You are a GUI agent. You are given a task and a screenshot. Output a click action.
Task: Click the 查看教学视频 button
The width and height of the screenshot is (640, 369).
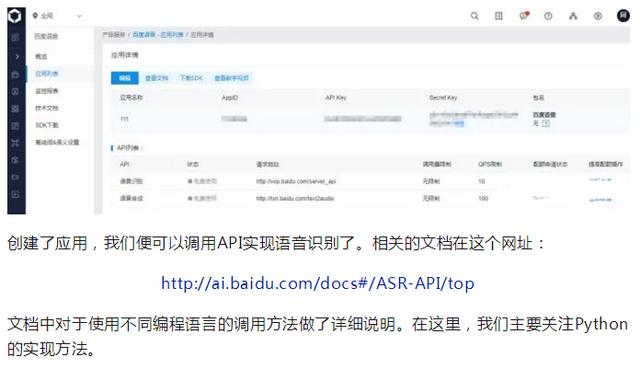click(x=231, y=78)
